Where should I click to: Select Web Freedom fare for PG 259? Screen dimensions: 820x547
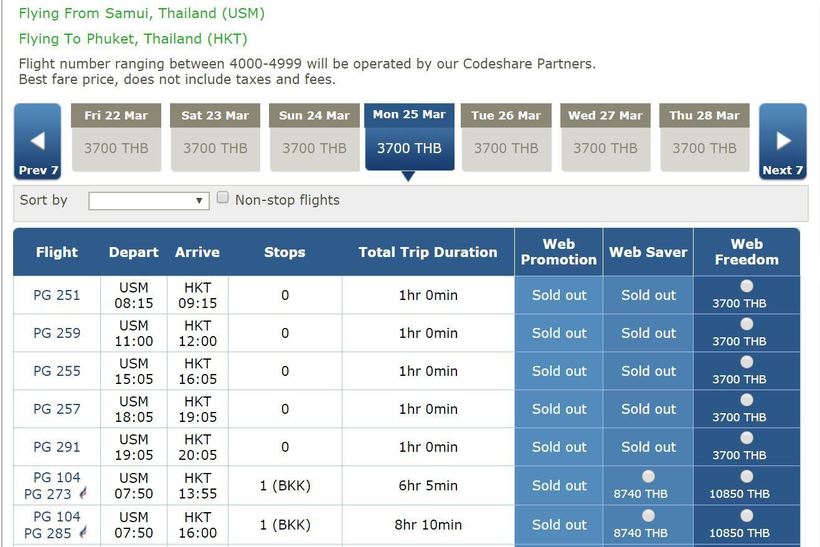[x=746, y=324]
